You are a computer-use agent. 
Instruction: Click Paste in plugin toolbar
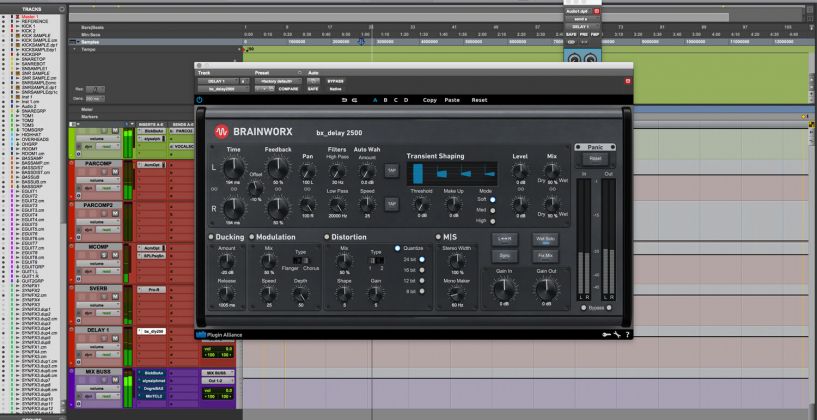point(452,100)
